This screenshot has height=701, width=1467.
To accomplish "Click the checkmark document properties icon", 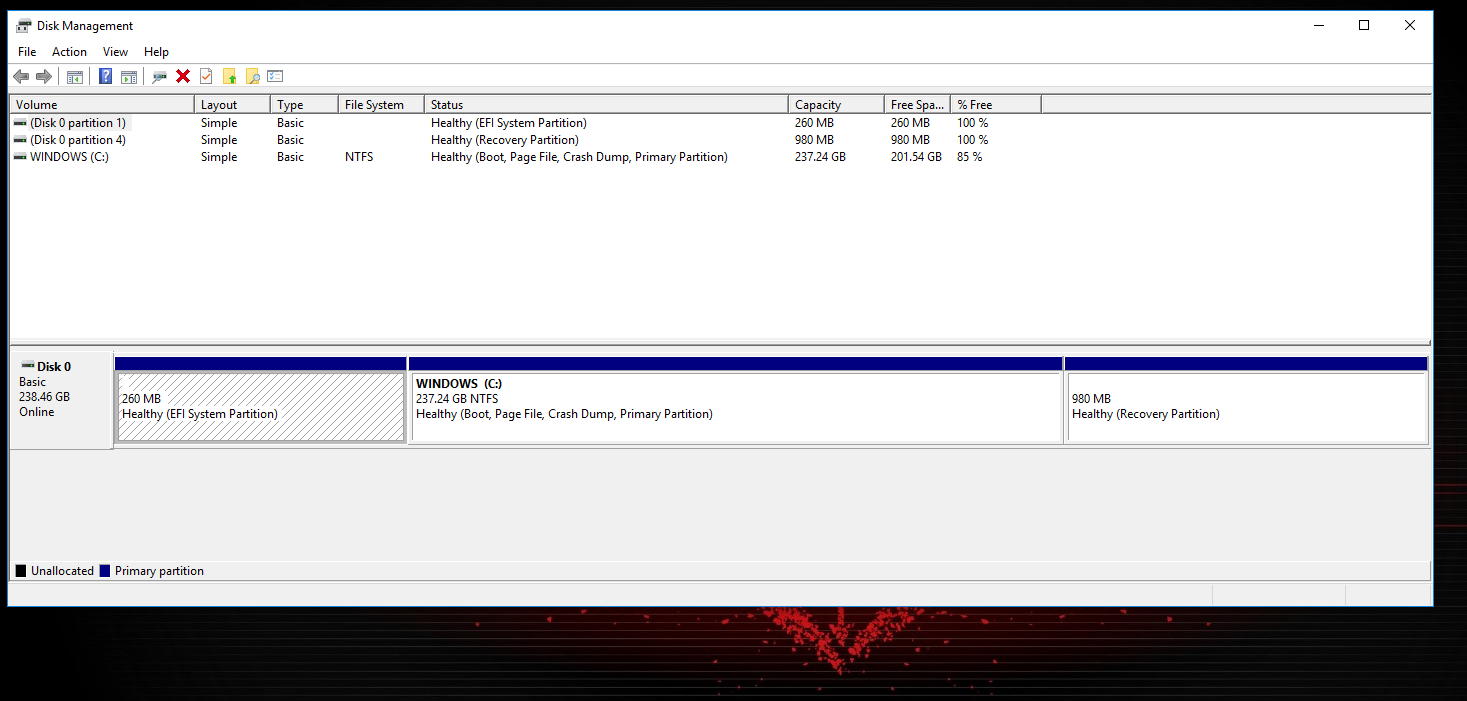I will [206, 76].
